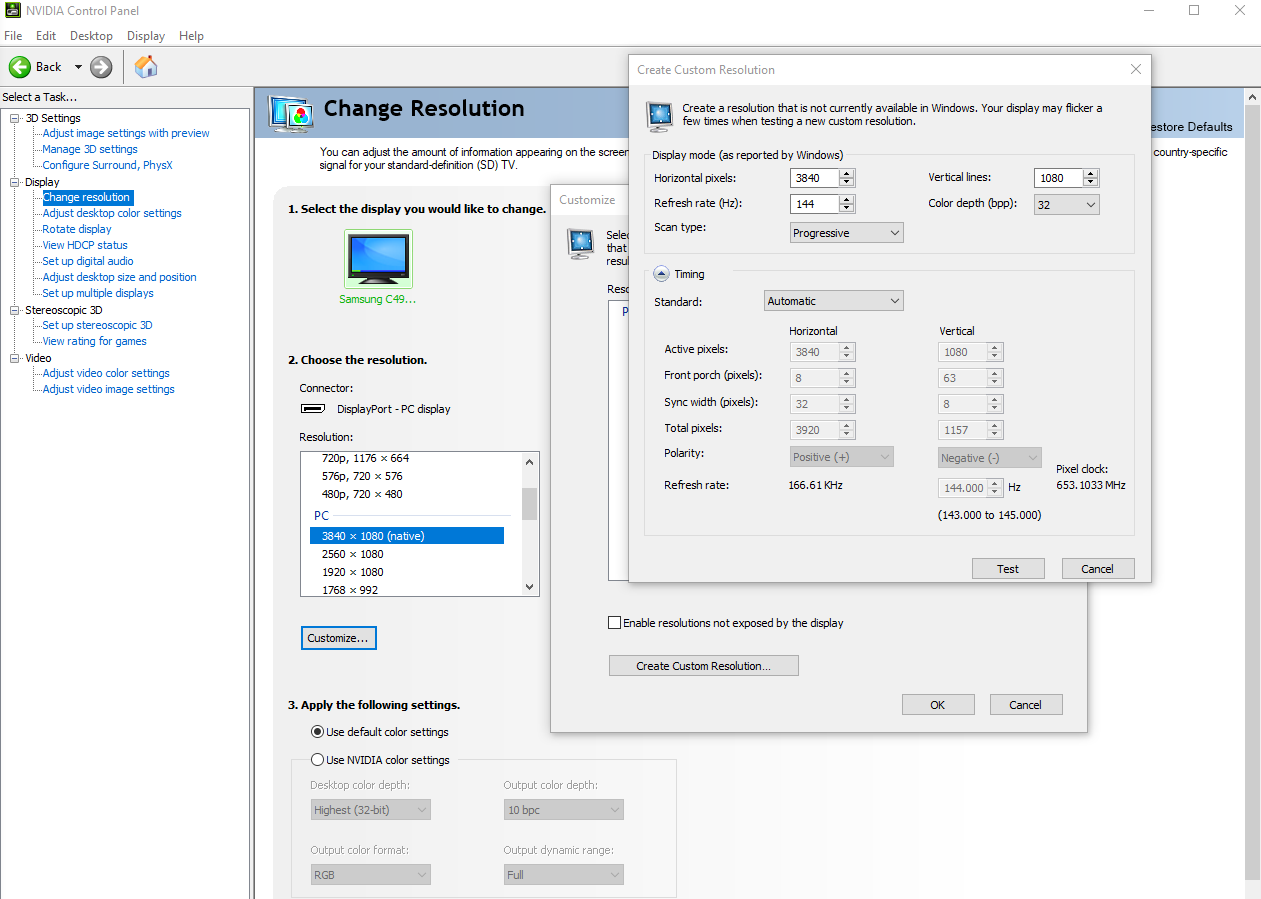1261x899 pixels.
Task: Click the Test button
Action: tap(1008, 568)
